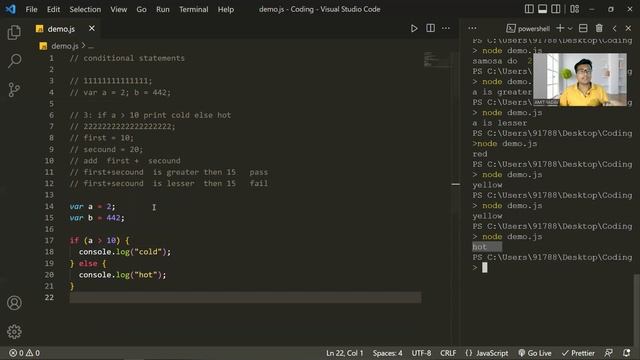640x360 pixels.
Task: Click console.log("cold") statement
Action: pos(125,252)
